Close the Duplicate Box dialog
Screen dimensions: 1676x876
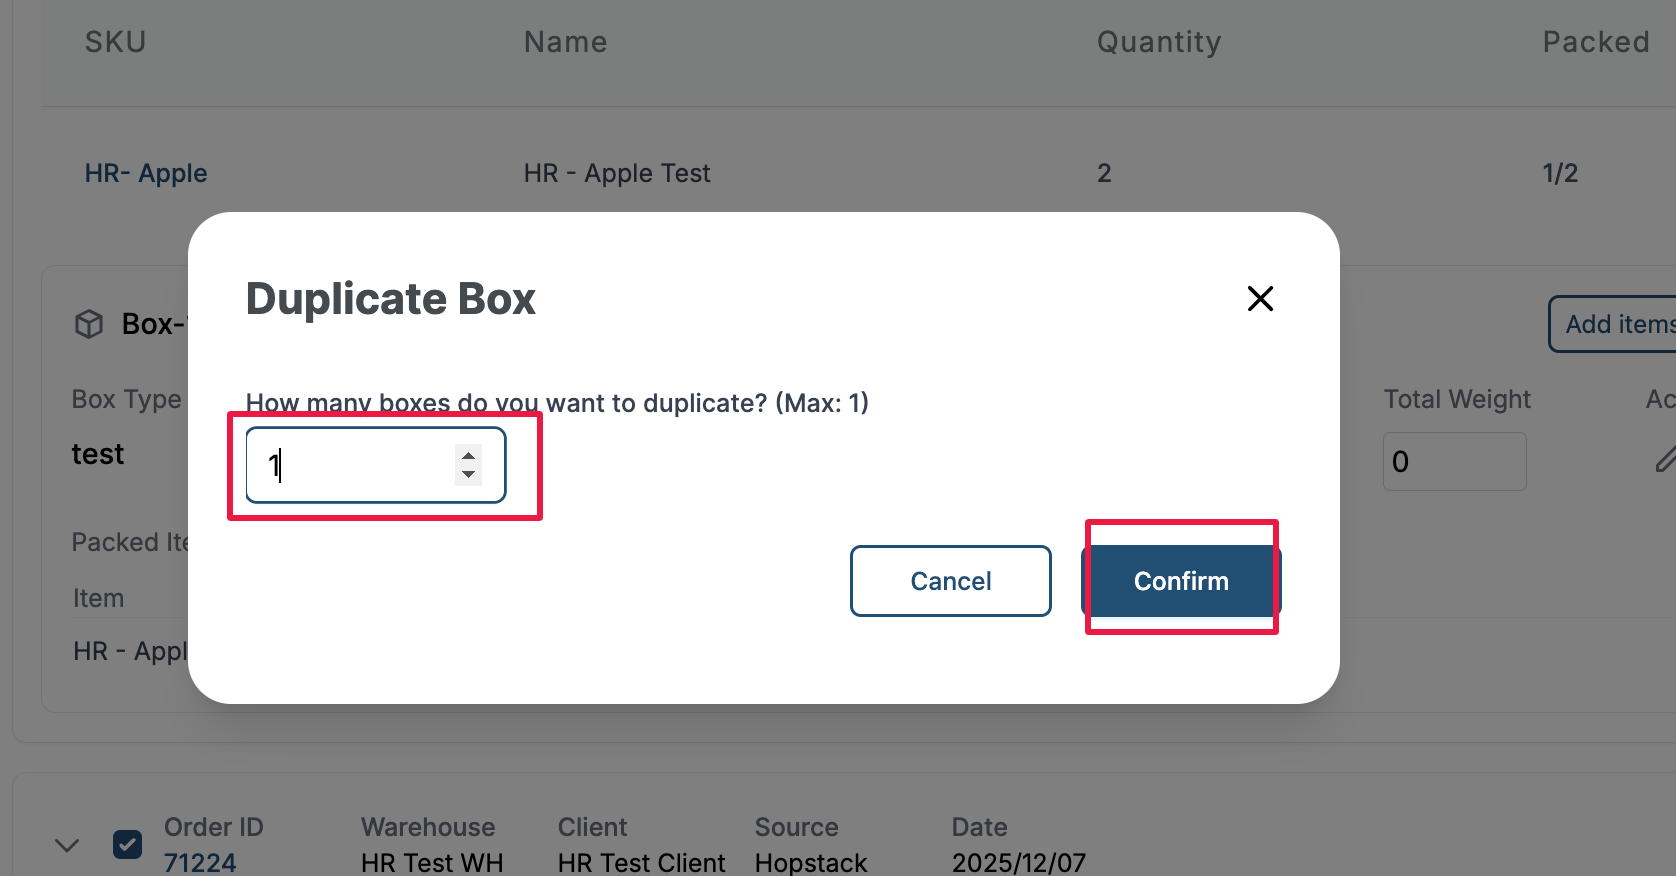(x=1260, y=298)
